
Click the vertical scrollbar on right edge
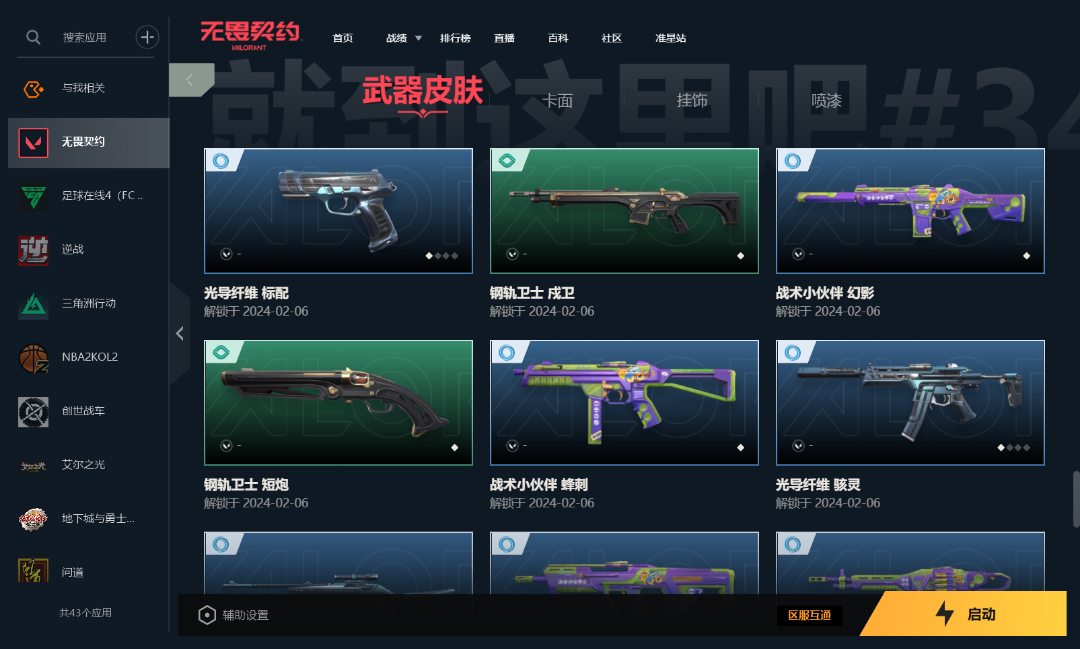tap(1076, 499)
